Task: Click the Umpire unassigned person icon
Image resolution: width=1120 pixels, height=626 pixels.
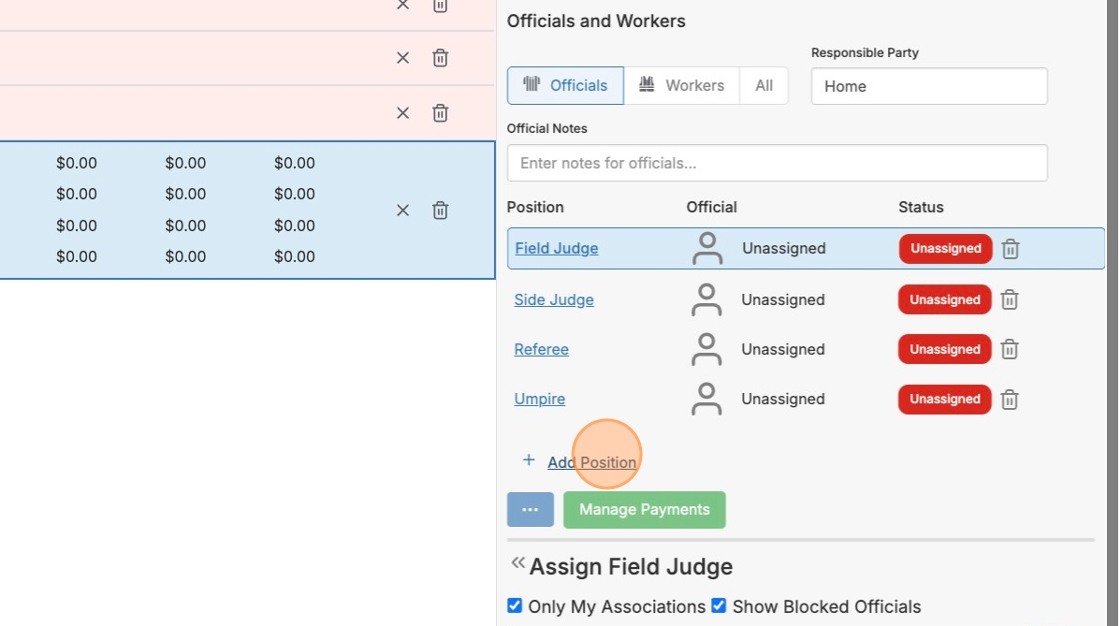Action: pos(707,399)
